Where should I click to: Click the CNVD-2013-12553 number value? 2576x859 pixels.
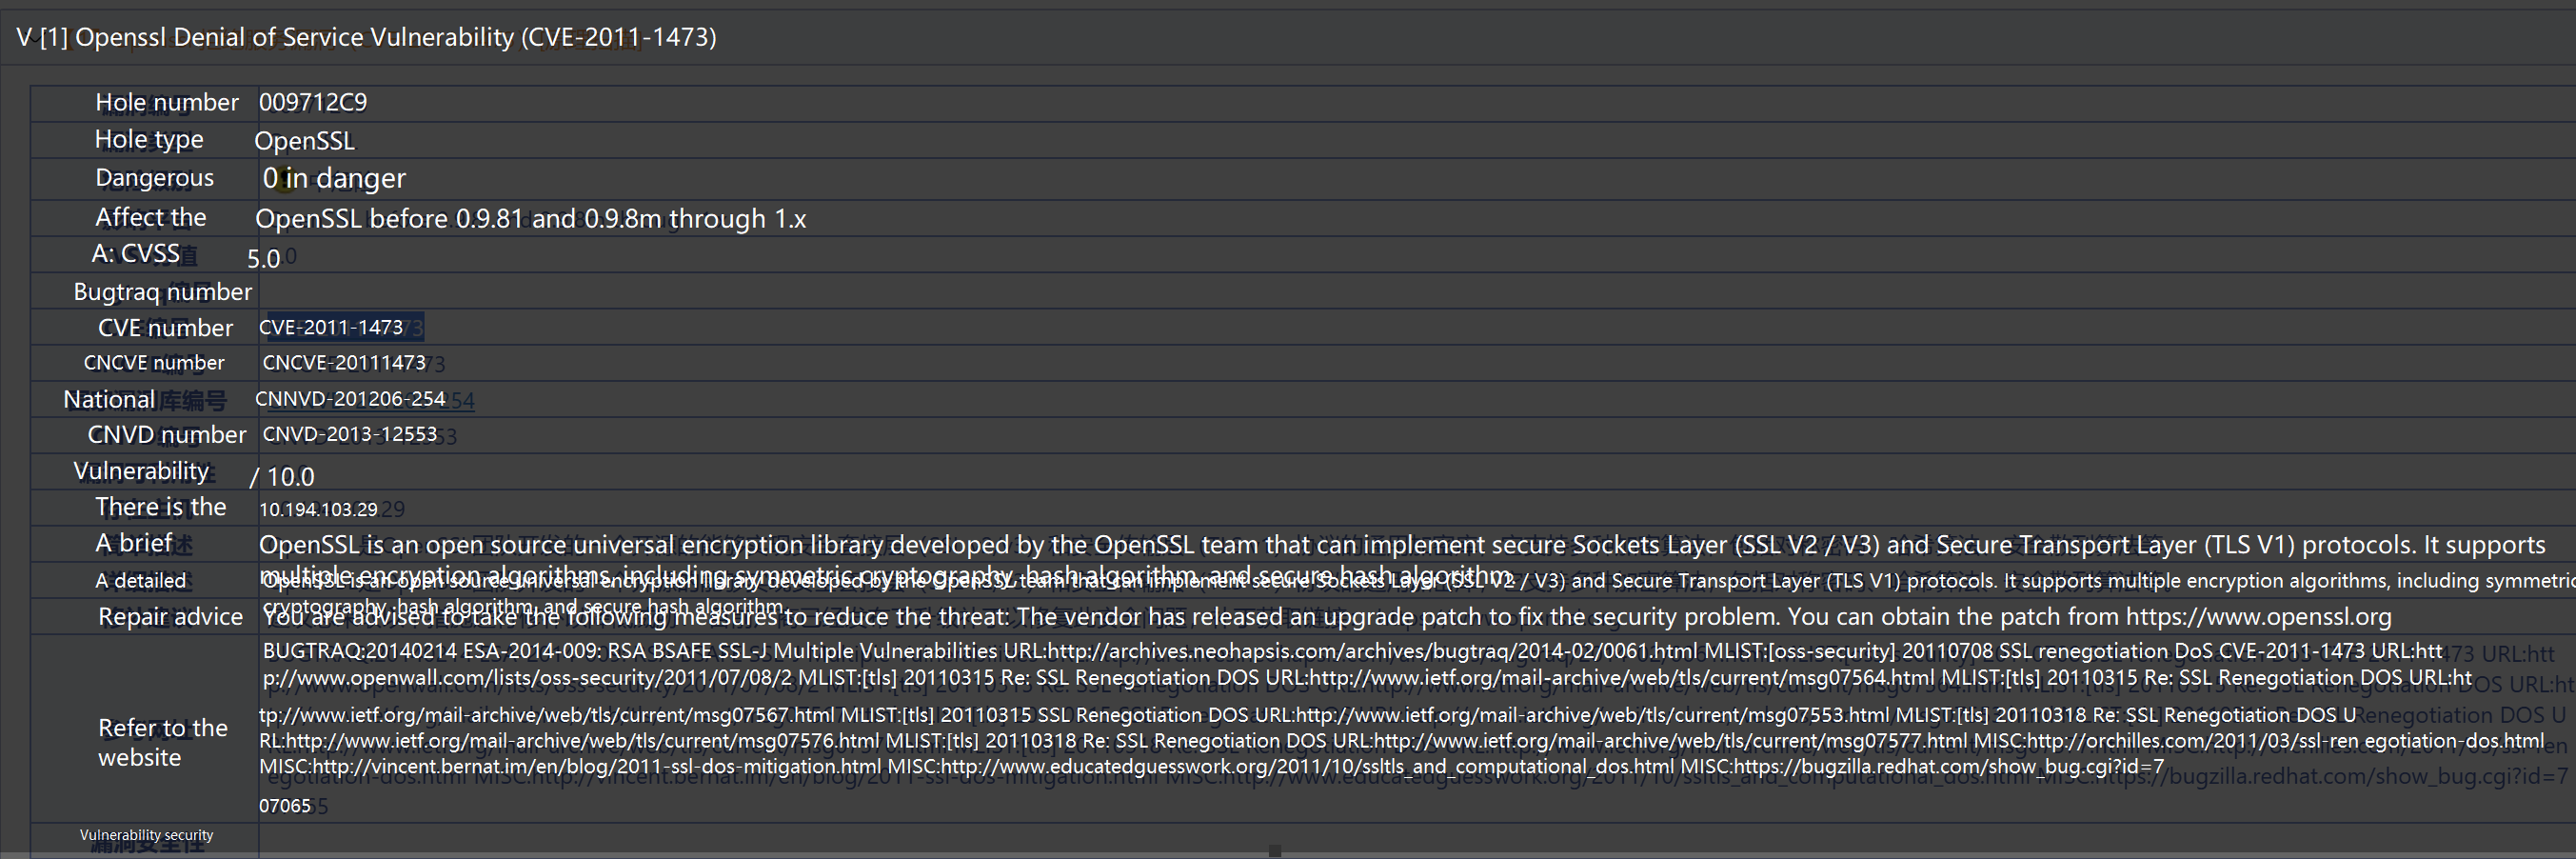click(350, 434)
